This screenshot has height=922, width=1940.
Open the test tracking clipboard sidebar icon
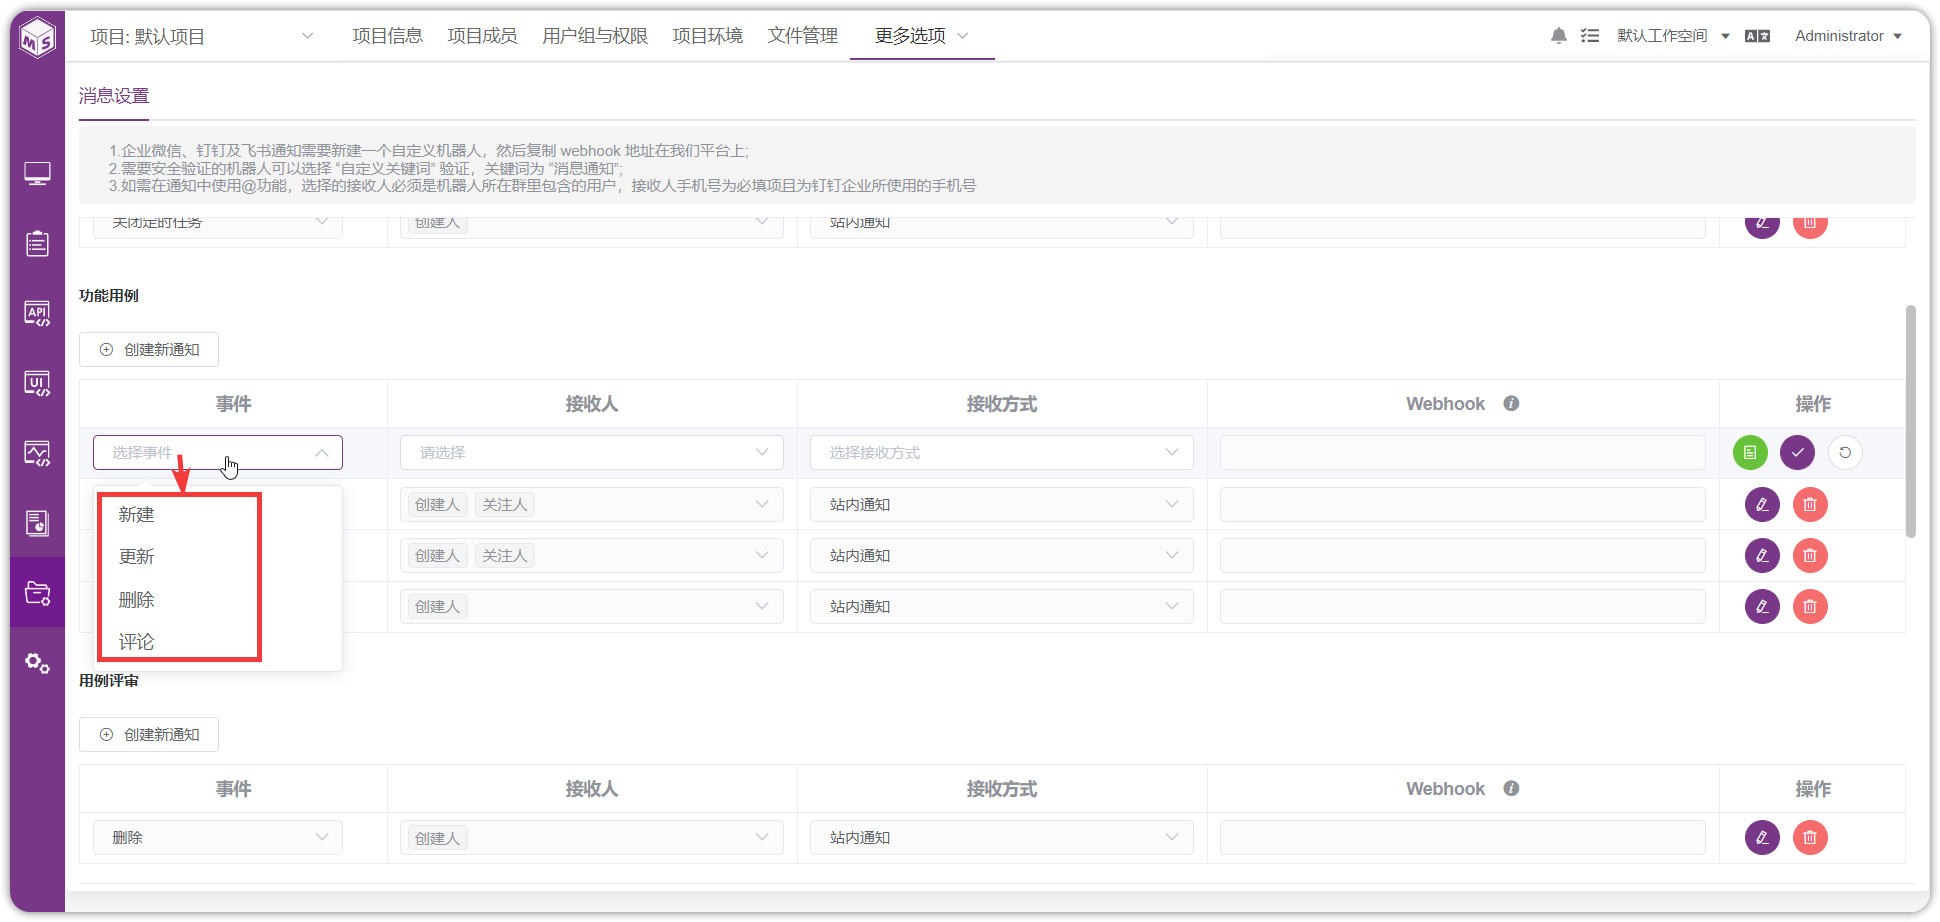pyautogui.click(x=37, y=243)
